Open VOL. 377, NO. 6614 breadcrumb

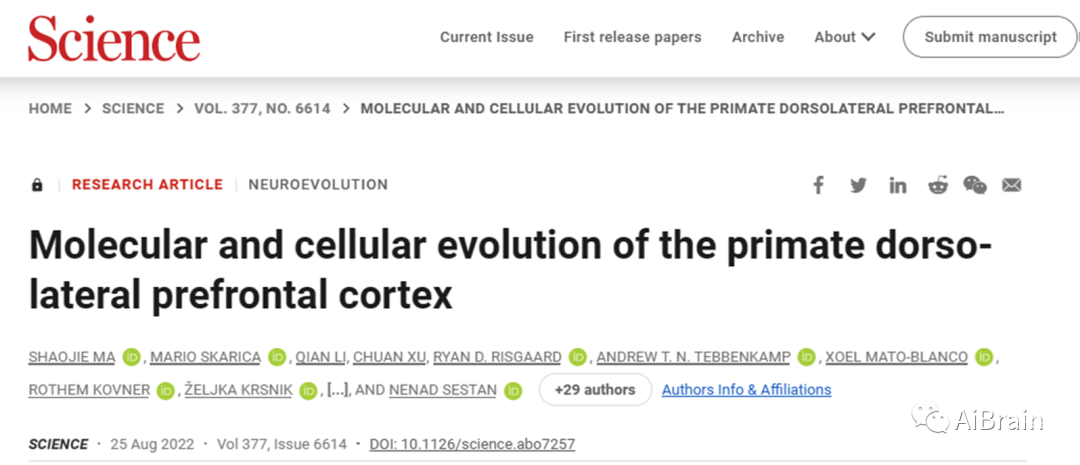tap(262, 109)
